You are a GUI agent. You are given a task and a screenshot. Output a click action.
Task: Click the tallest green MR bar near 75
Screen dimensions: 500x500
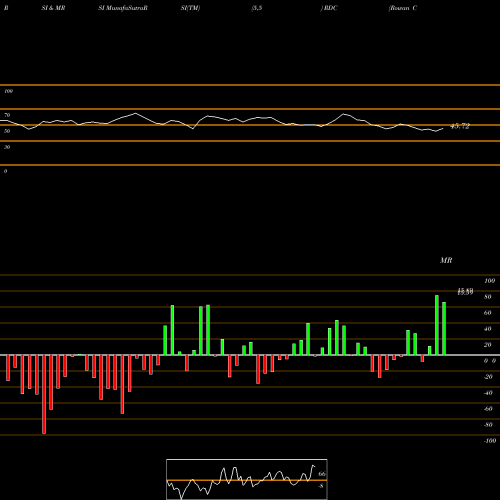437,325
